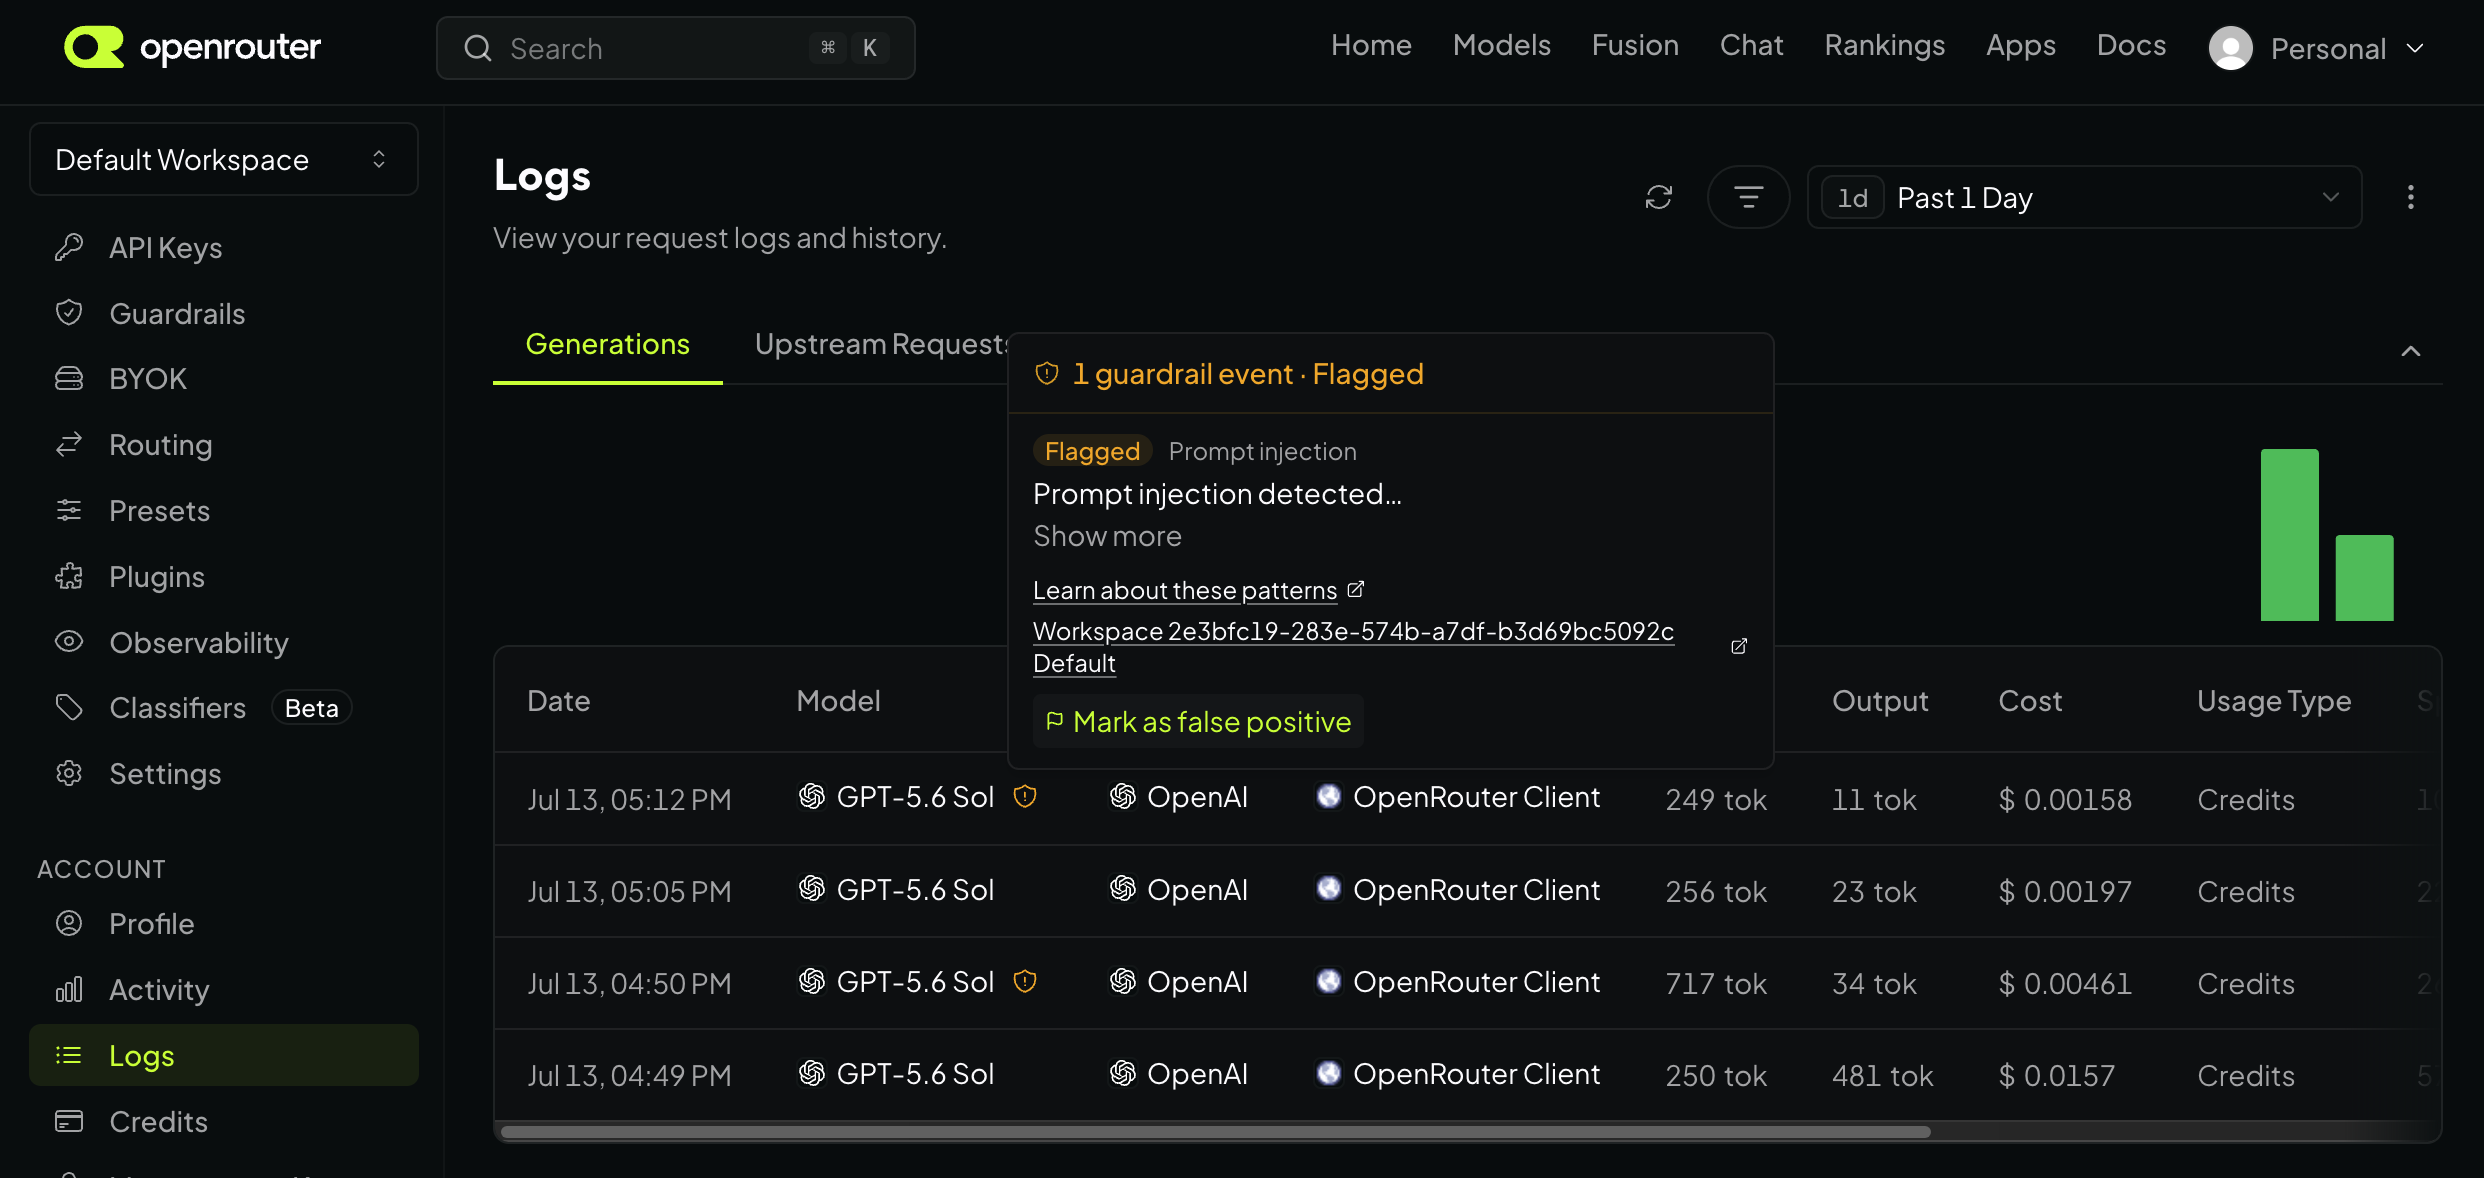This screenshot has height=1178, width=2484.
Task: Click the Personal account avatar
Action: click(x=2230, y=48)
